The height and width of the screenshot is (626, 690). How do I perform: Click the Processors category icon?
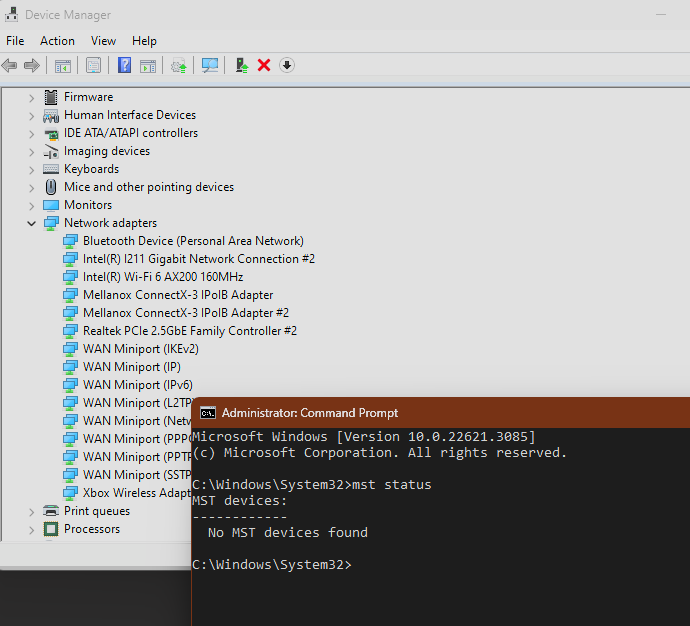(x=51, y=529)
